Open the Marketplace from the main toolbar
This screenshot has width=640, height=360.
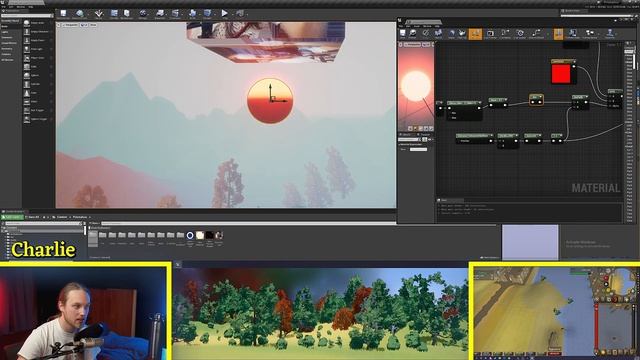point(127,14)
